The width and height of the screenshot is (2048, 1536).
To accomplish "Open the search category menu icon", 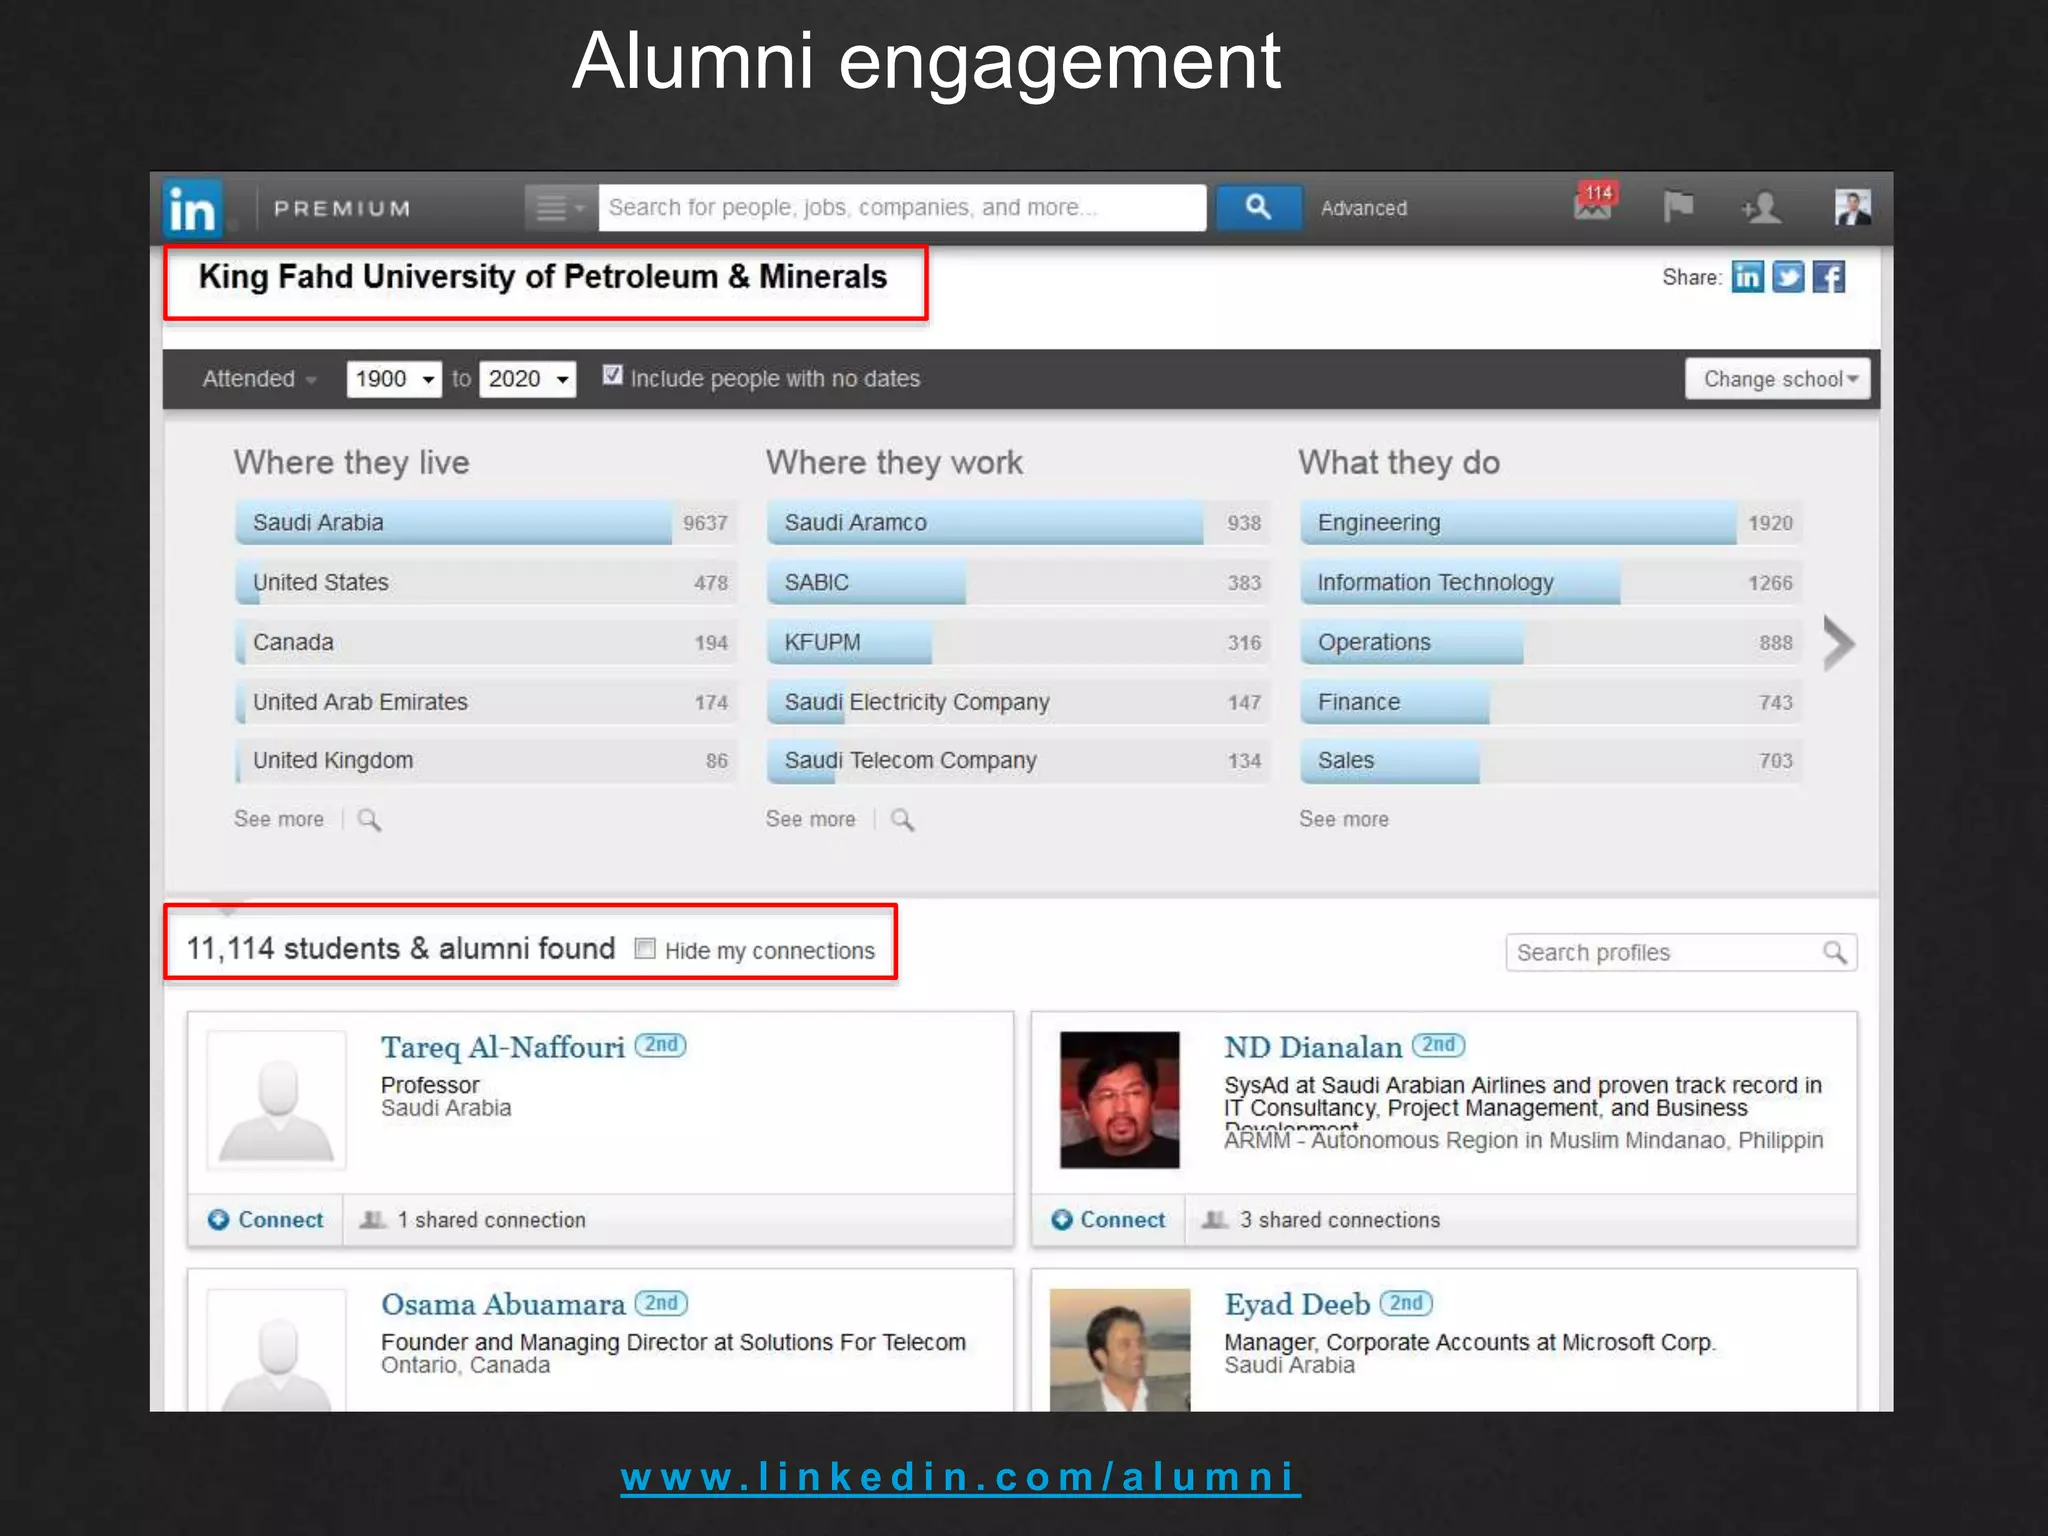I will pos(560,208).
